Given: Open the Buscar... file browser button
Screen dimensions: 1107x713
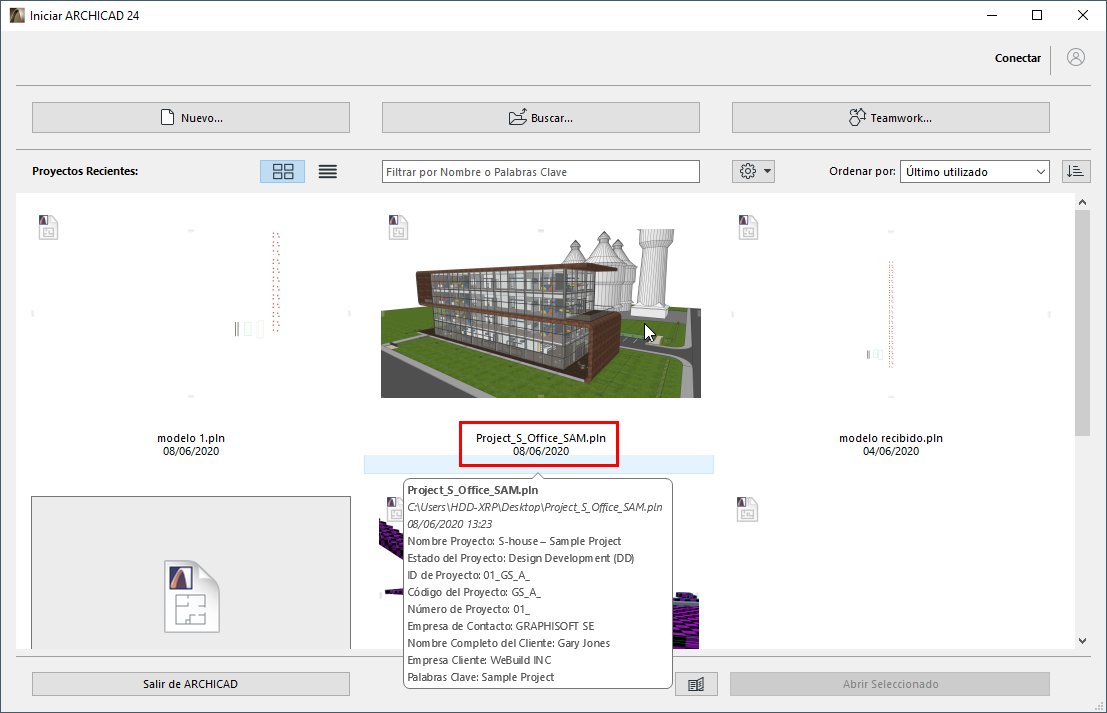Looking at the screenshot, I should click(541, 118).
